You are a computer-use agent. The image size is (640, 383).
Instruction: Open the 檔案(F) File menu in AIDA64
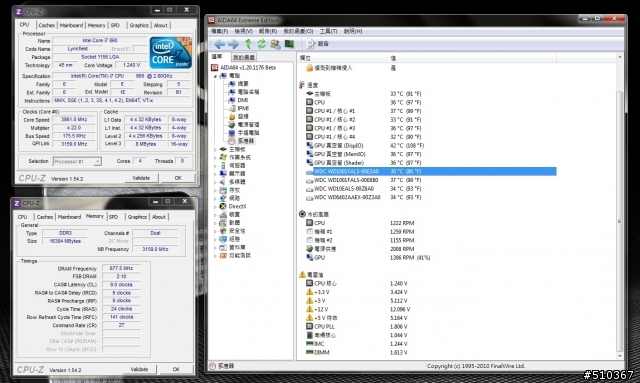pyautogui.click(x=220, y=31)
